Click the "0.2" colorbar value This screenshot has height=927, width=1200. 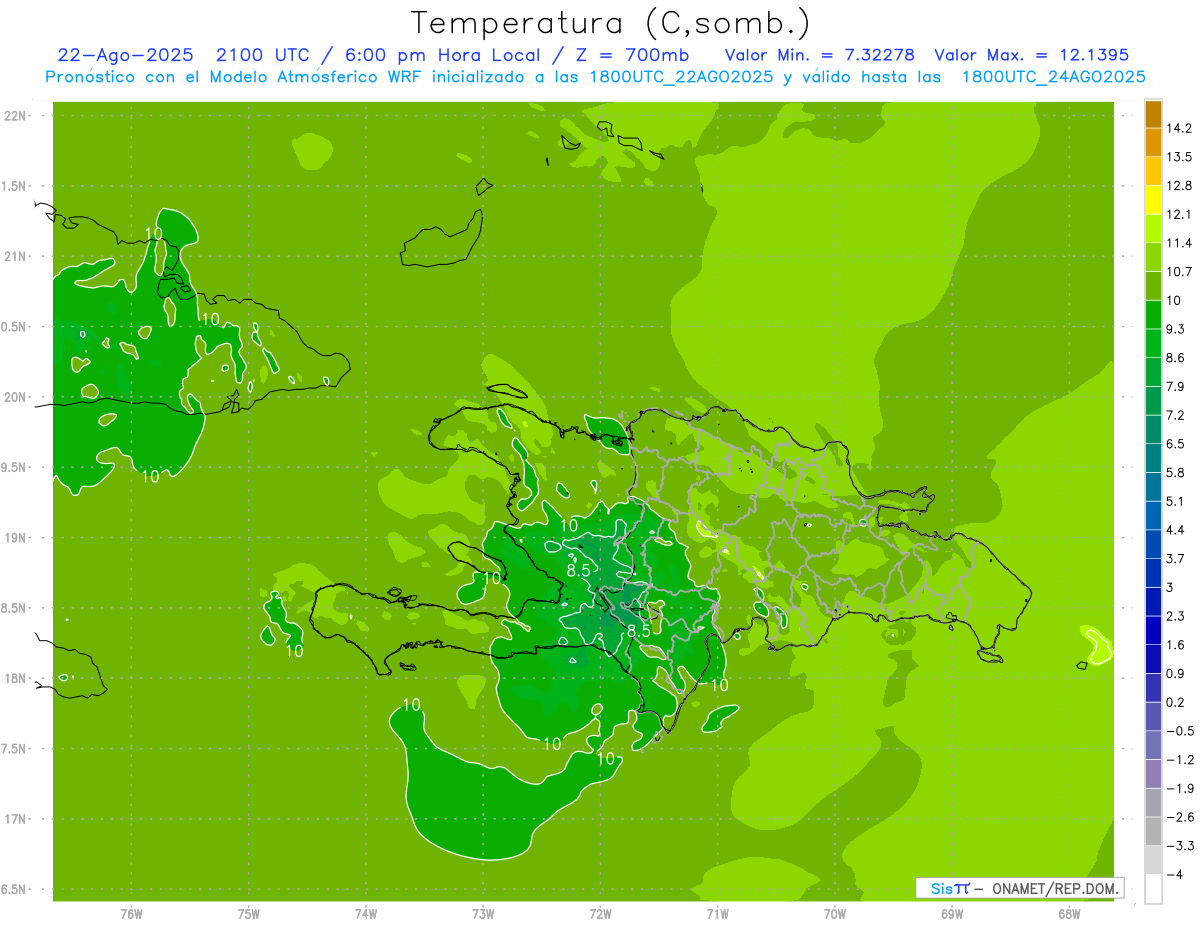(x=1176, y=702)
